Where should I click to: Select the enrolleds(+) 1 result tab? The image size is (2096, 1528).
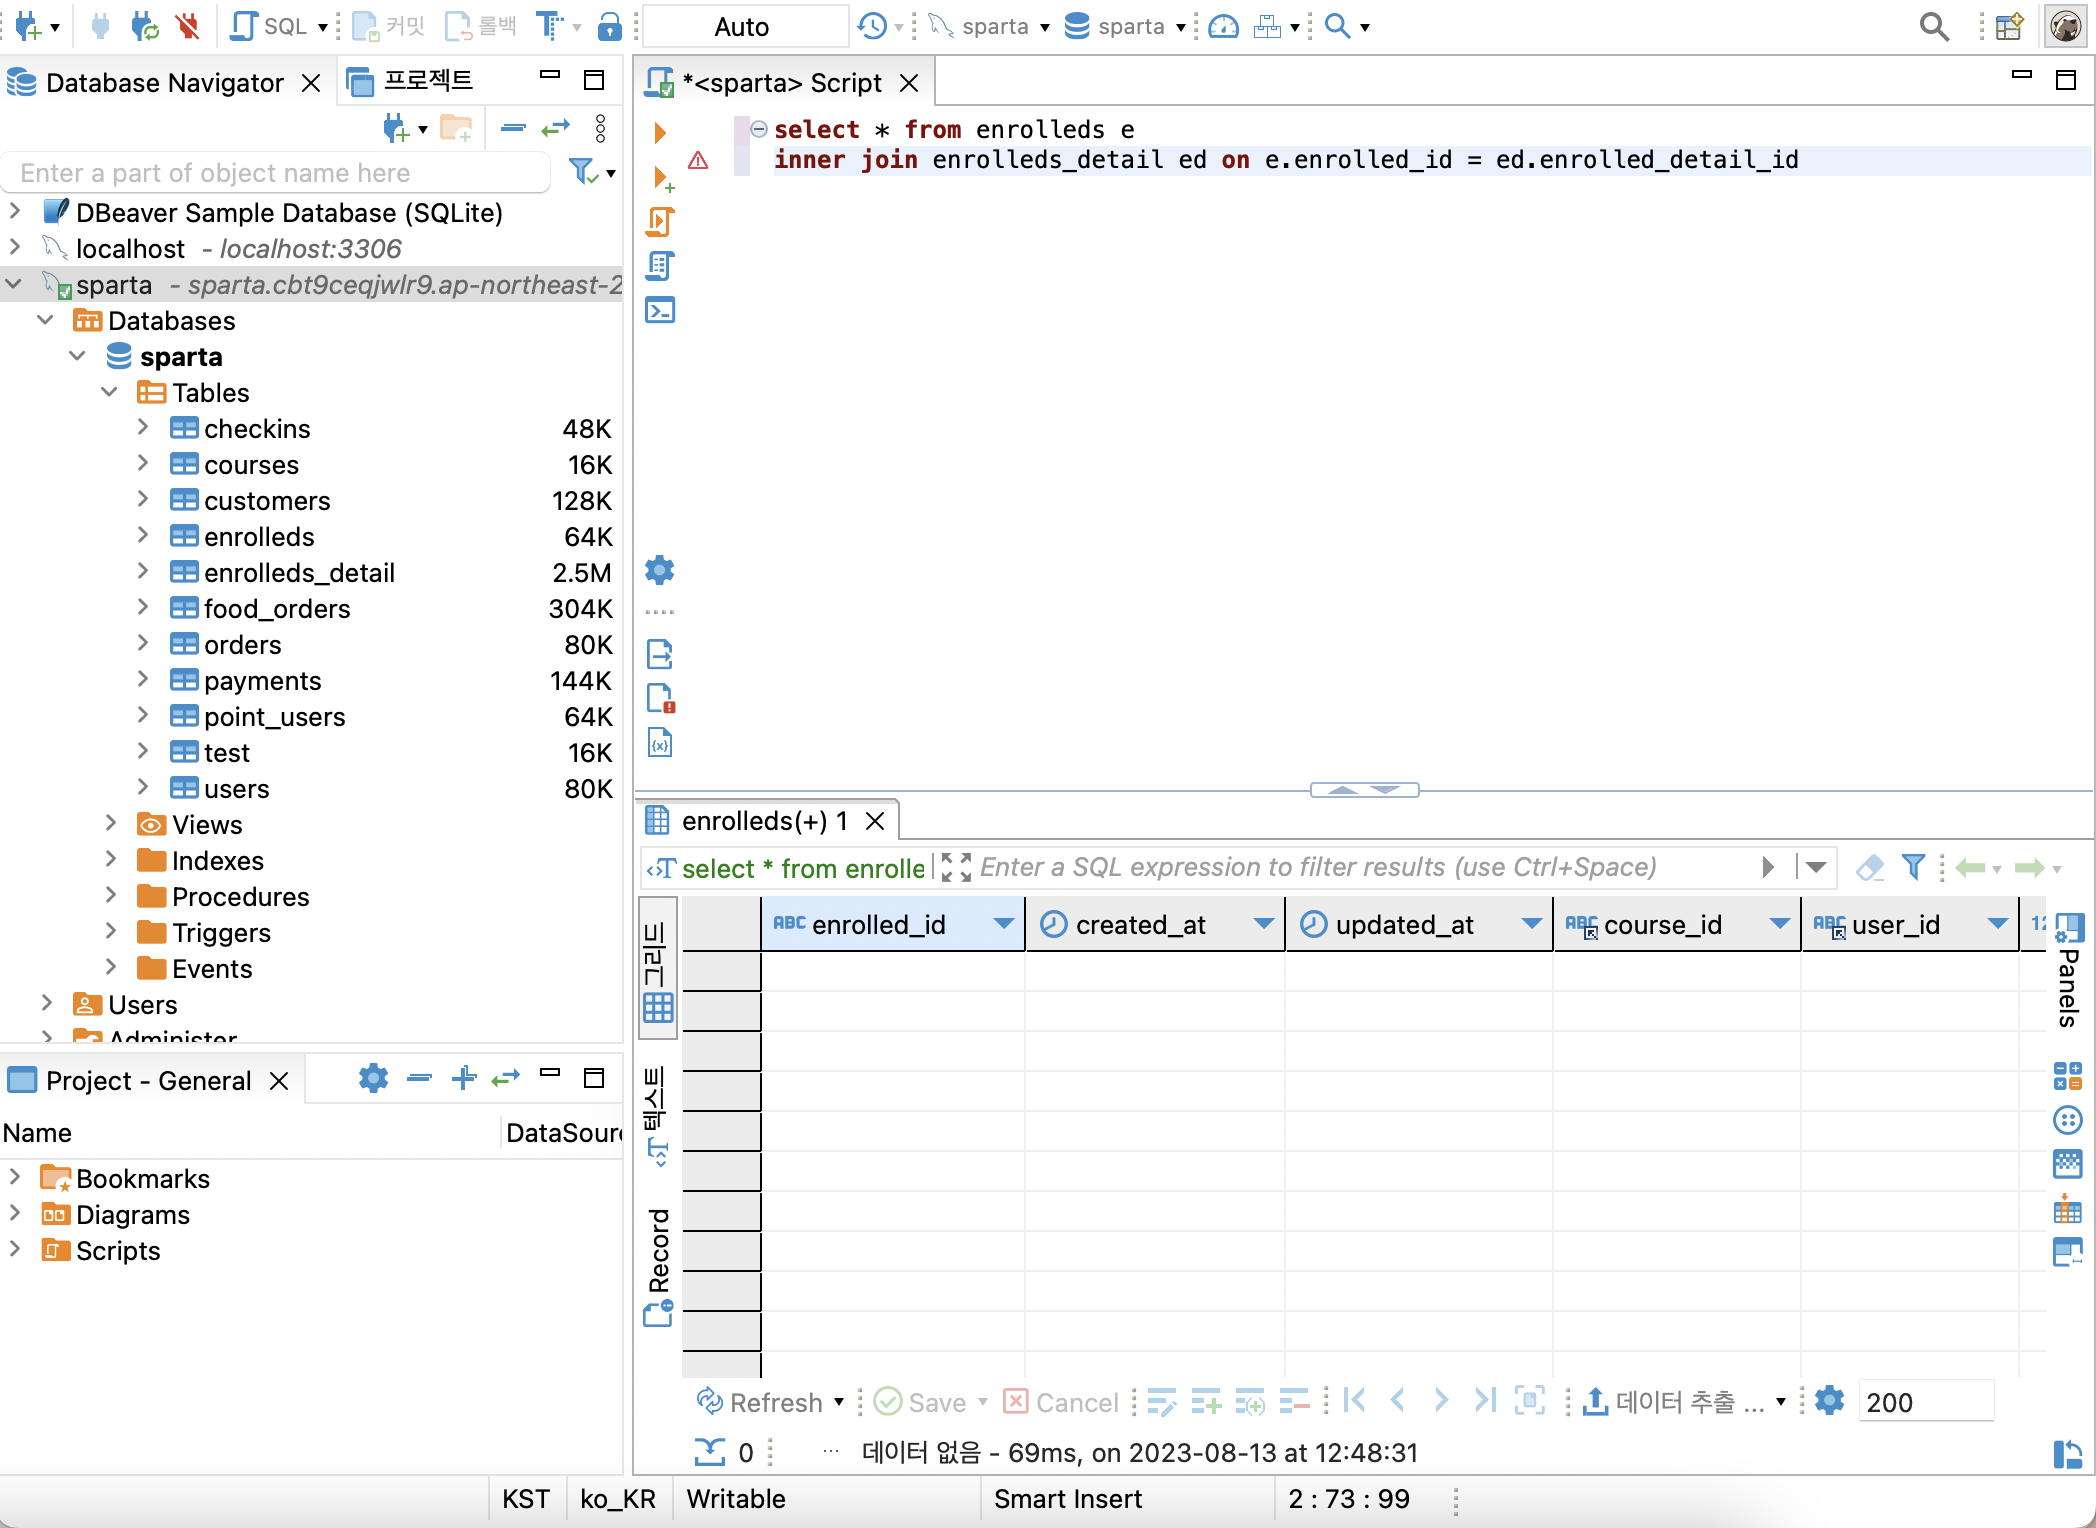pyautogui.click(x=766, y=821)
